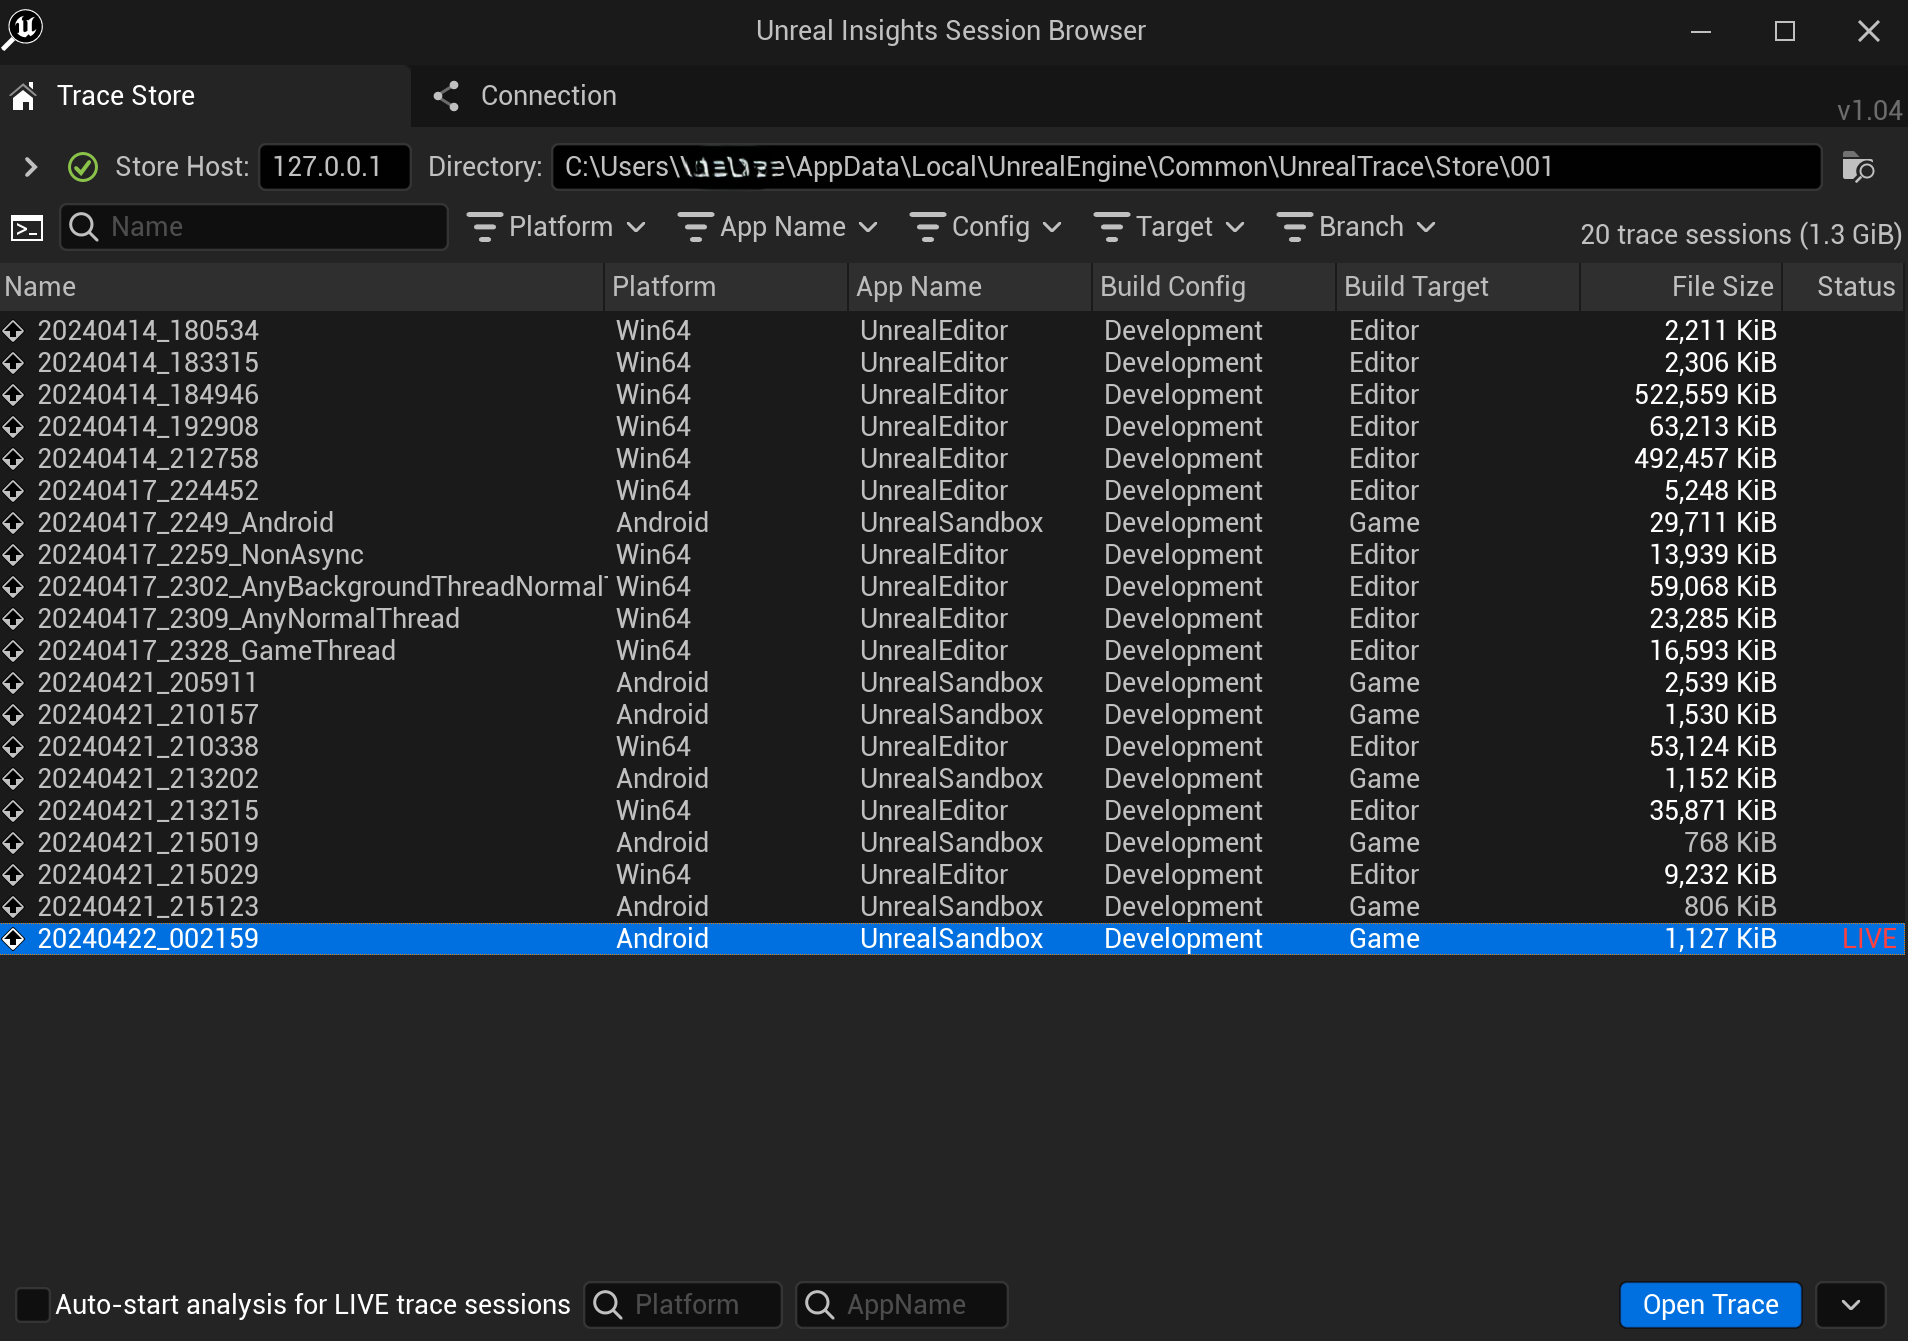Click the Unreal Insights logo icon
1908x1341 pixels.
click(x=22, y=28)
